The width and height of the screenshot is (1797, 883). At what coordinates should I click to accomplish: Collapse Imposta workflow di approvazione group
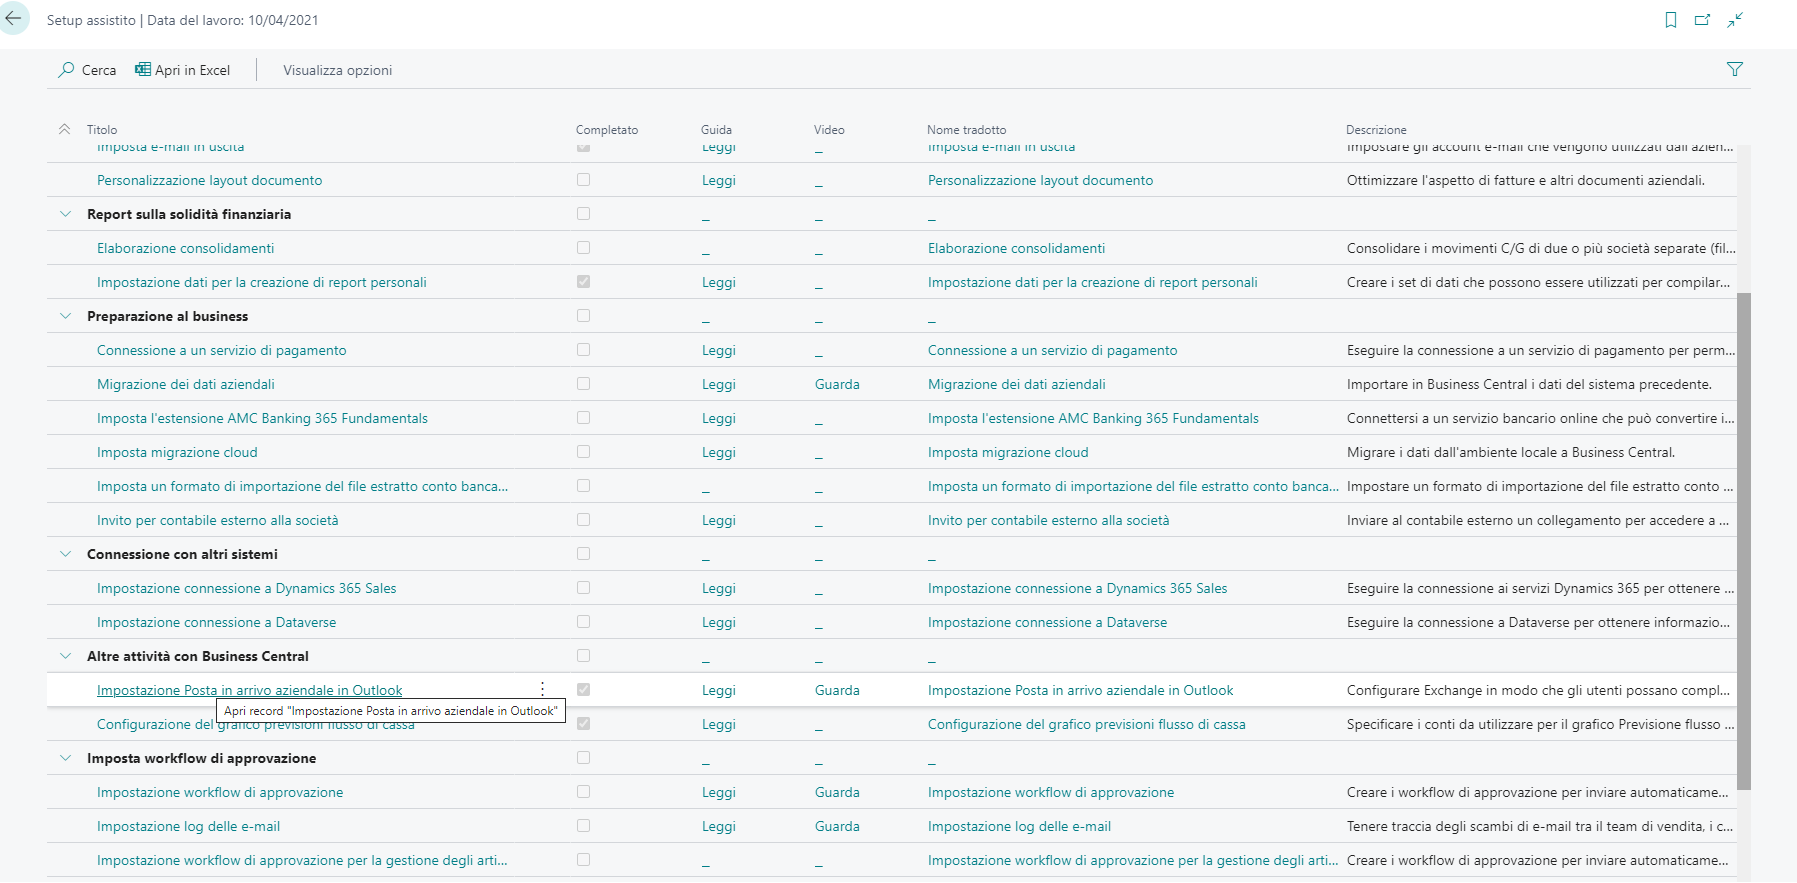click(x=66, y=758)
